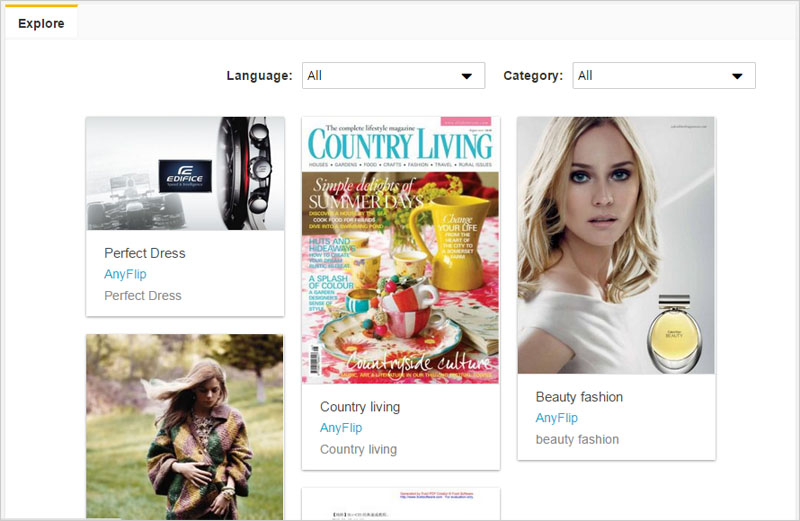Viewport: 800px width, 521px height.
Task: Open the Beauty fashion cover image
Action: pos(616,245)
